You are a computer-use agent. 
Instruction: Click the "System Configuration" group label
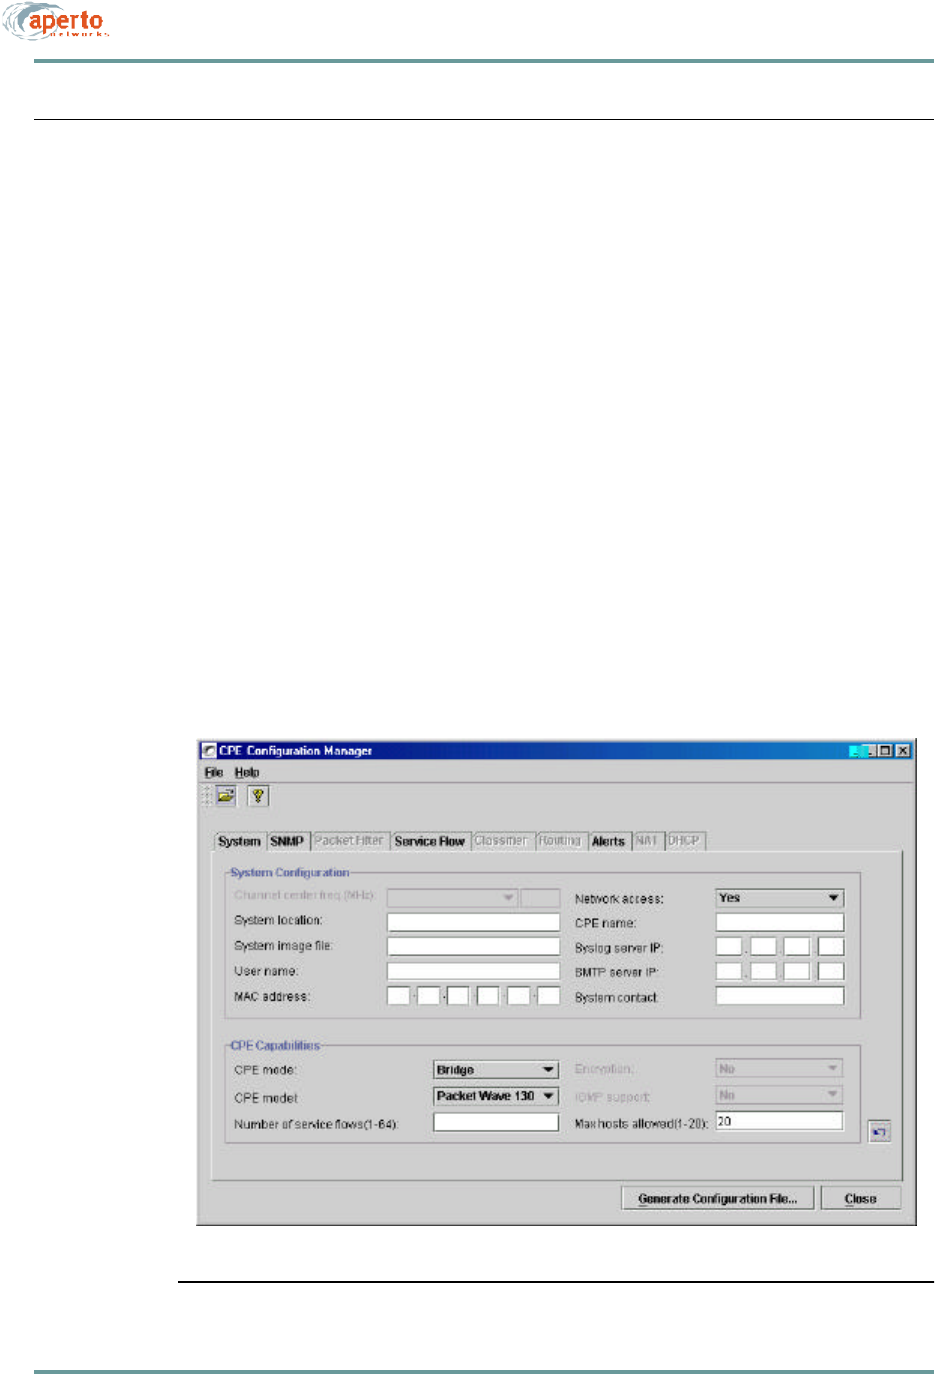[x=290, y=873]
